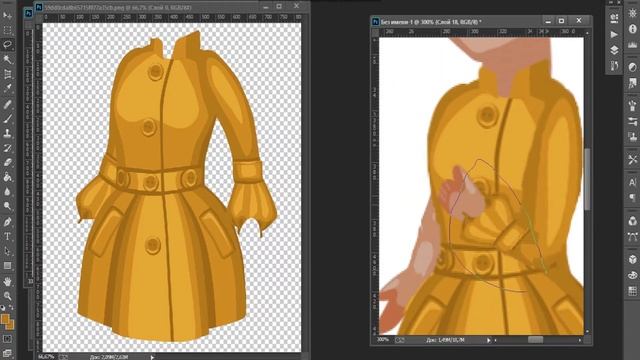The image size is (640, 360).
Task: Open the Channels panel icon
Action: point(632,221)
